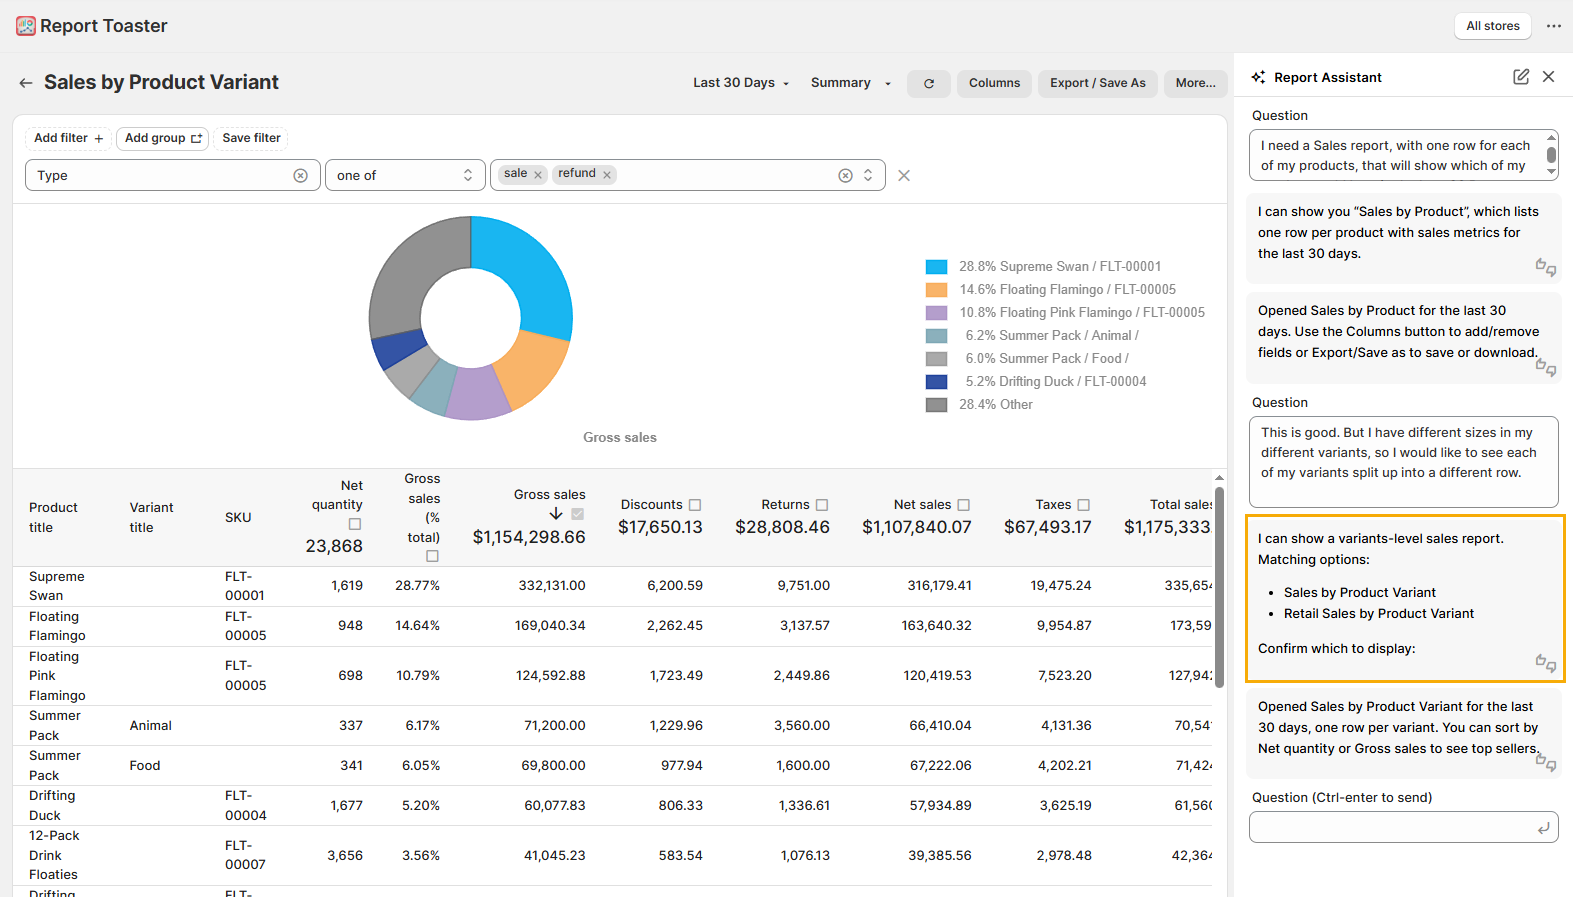The height and width of the screenshot is (897, 1573).
Task: Toggle the Returns column checkbox
Action: pyautogui.click(x=822, y=505)
